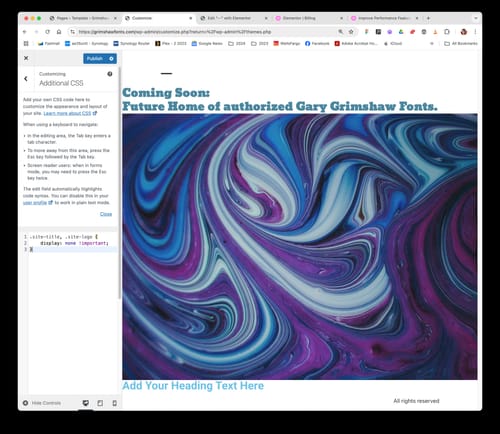This screenshot has height=434, width=500.
Task: Bookmark this page with the star
Action: [351, 32]
